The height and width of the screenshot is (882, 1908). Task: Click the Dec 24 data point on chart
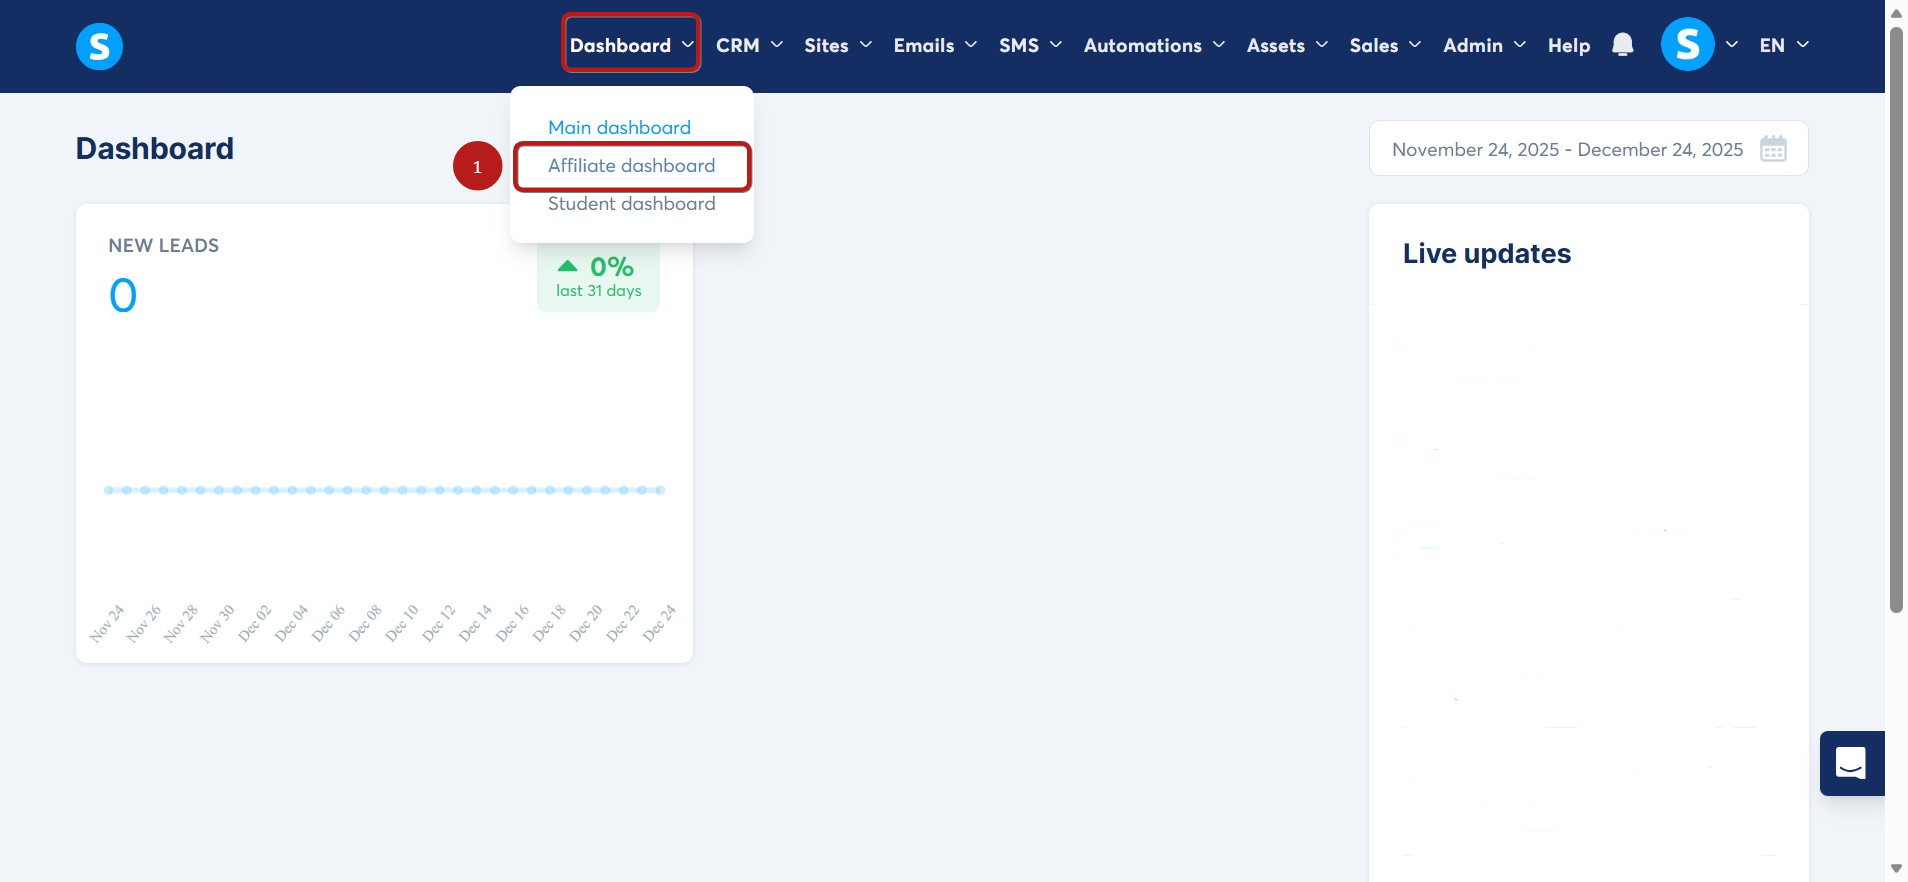tap(660, 490)
